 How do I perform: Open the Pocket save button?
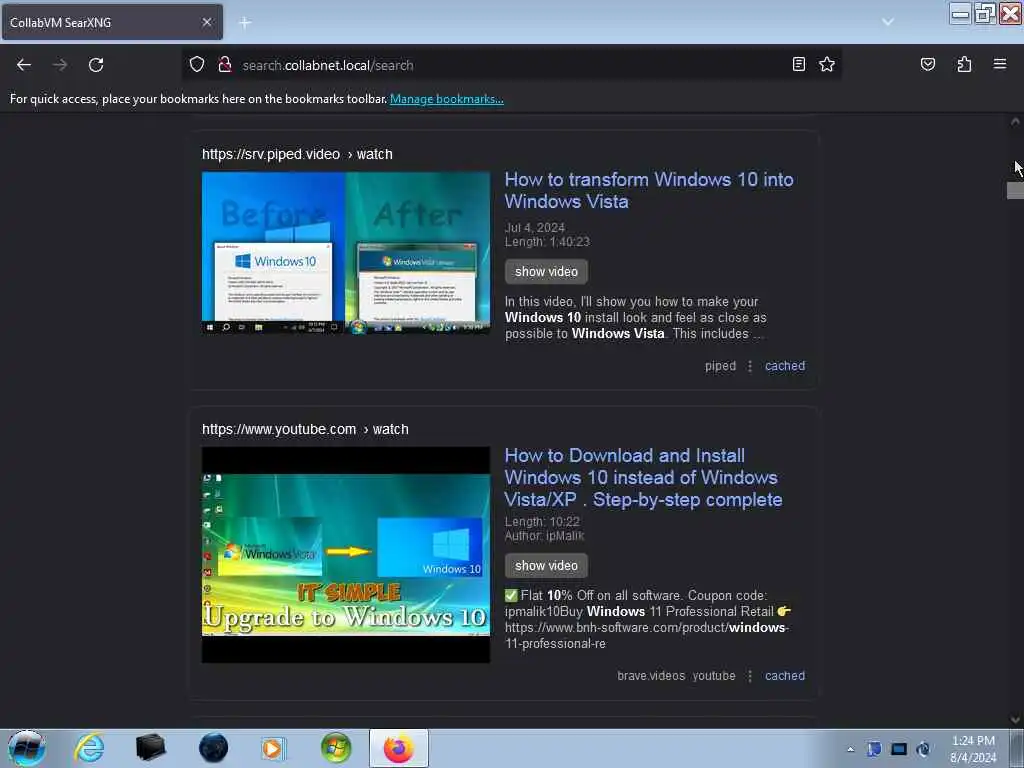click(x=927, y=64)
